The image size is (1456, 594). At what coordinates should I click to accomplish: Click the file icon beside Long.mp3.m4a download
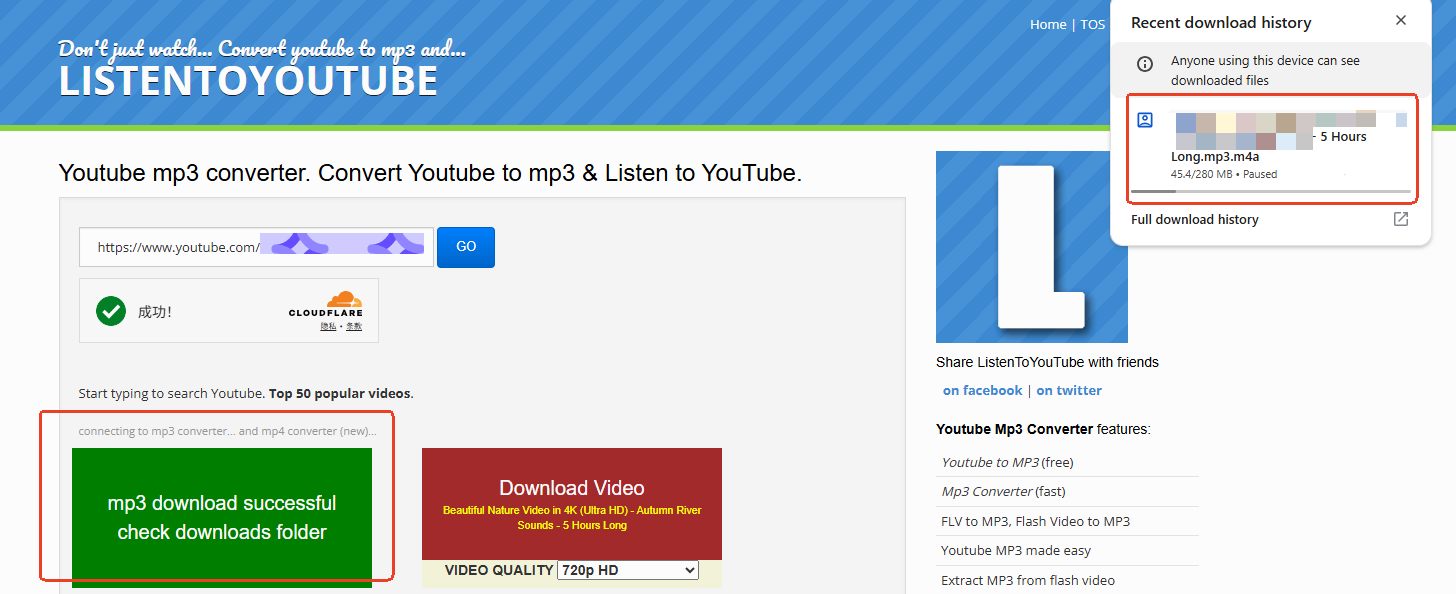[1145, 119]
